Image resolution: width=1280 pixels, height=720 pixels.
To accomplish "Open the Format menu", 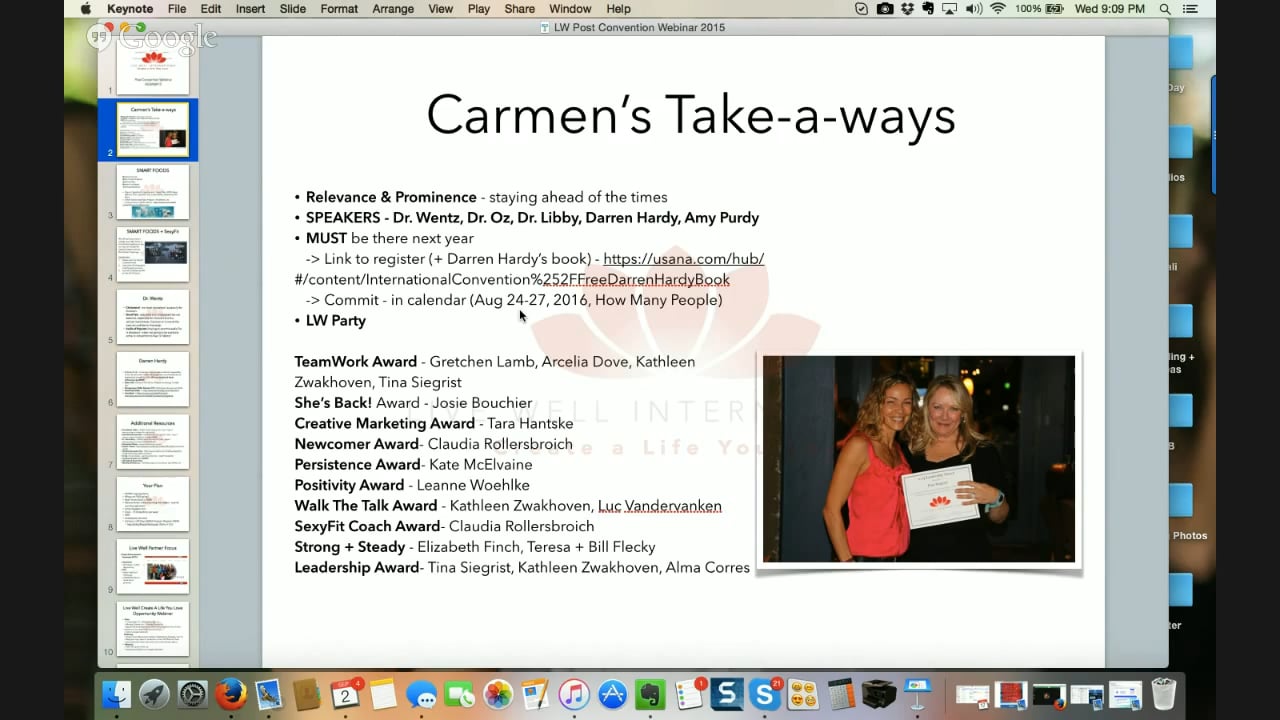I will 339,9.
